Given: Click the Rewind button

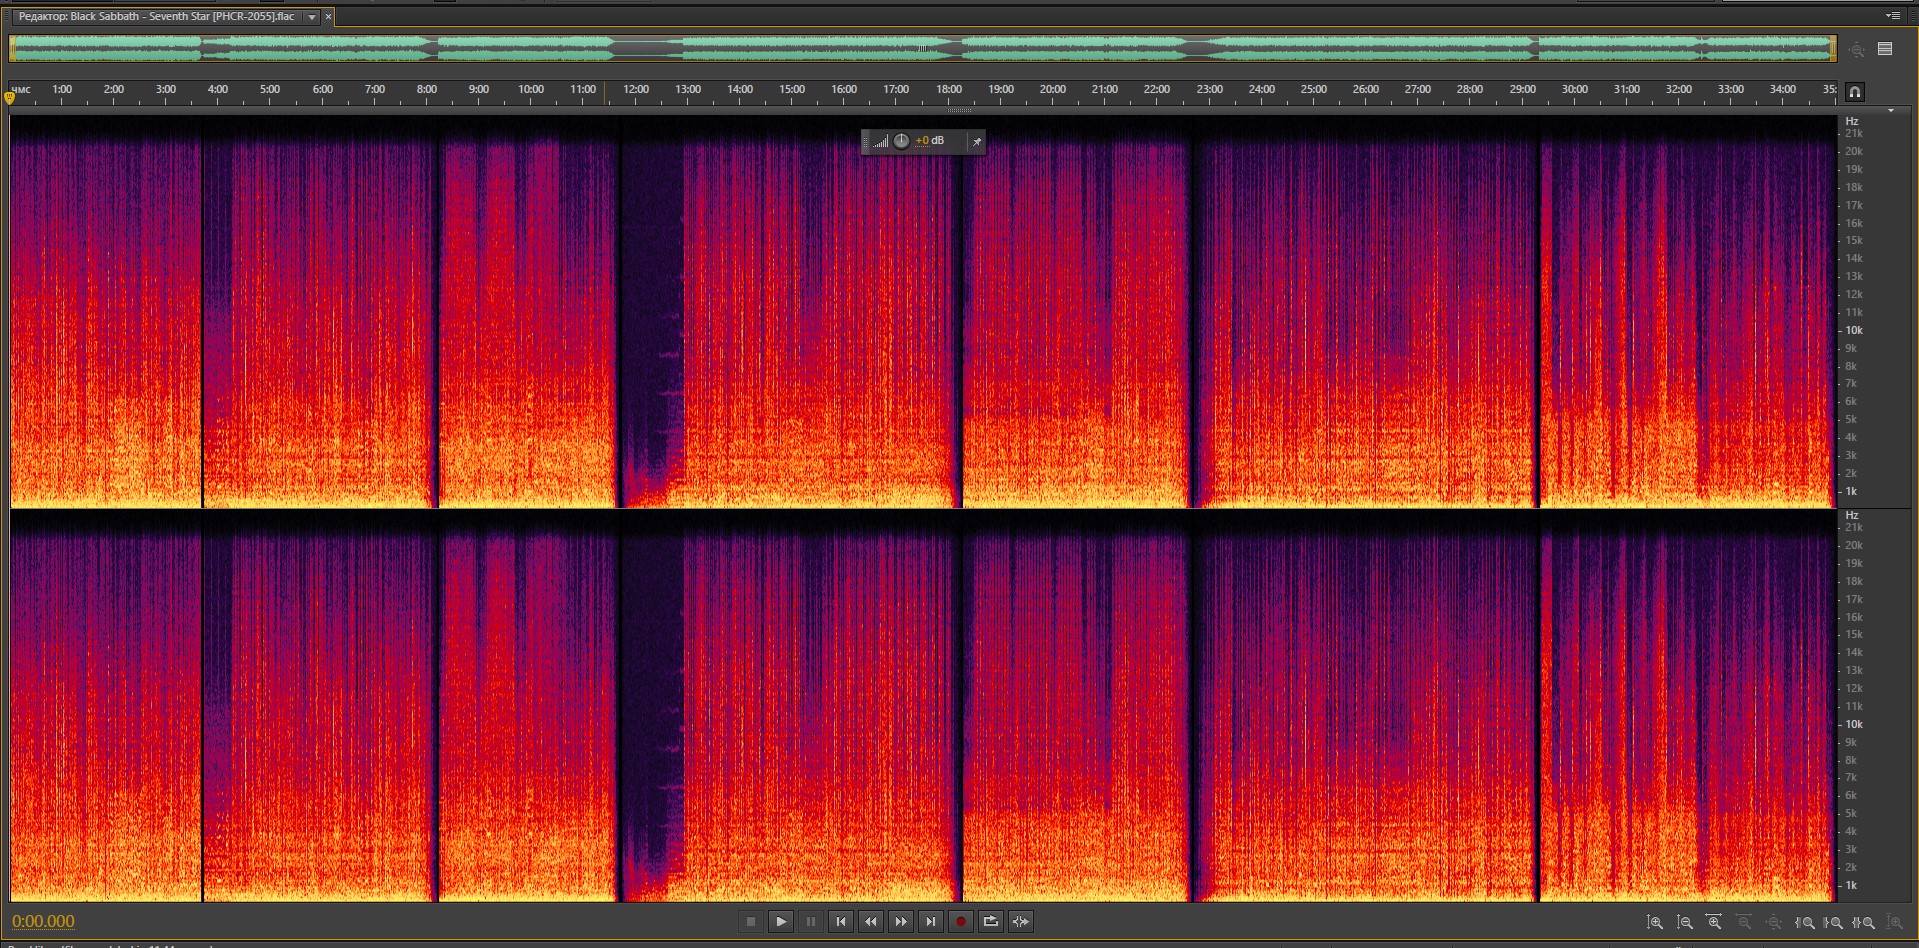Looking at the screenshot, I should click(x=871, y=922).
